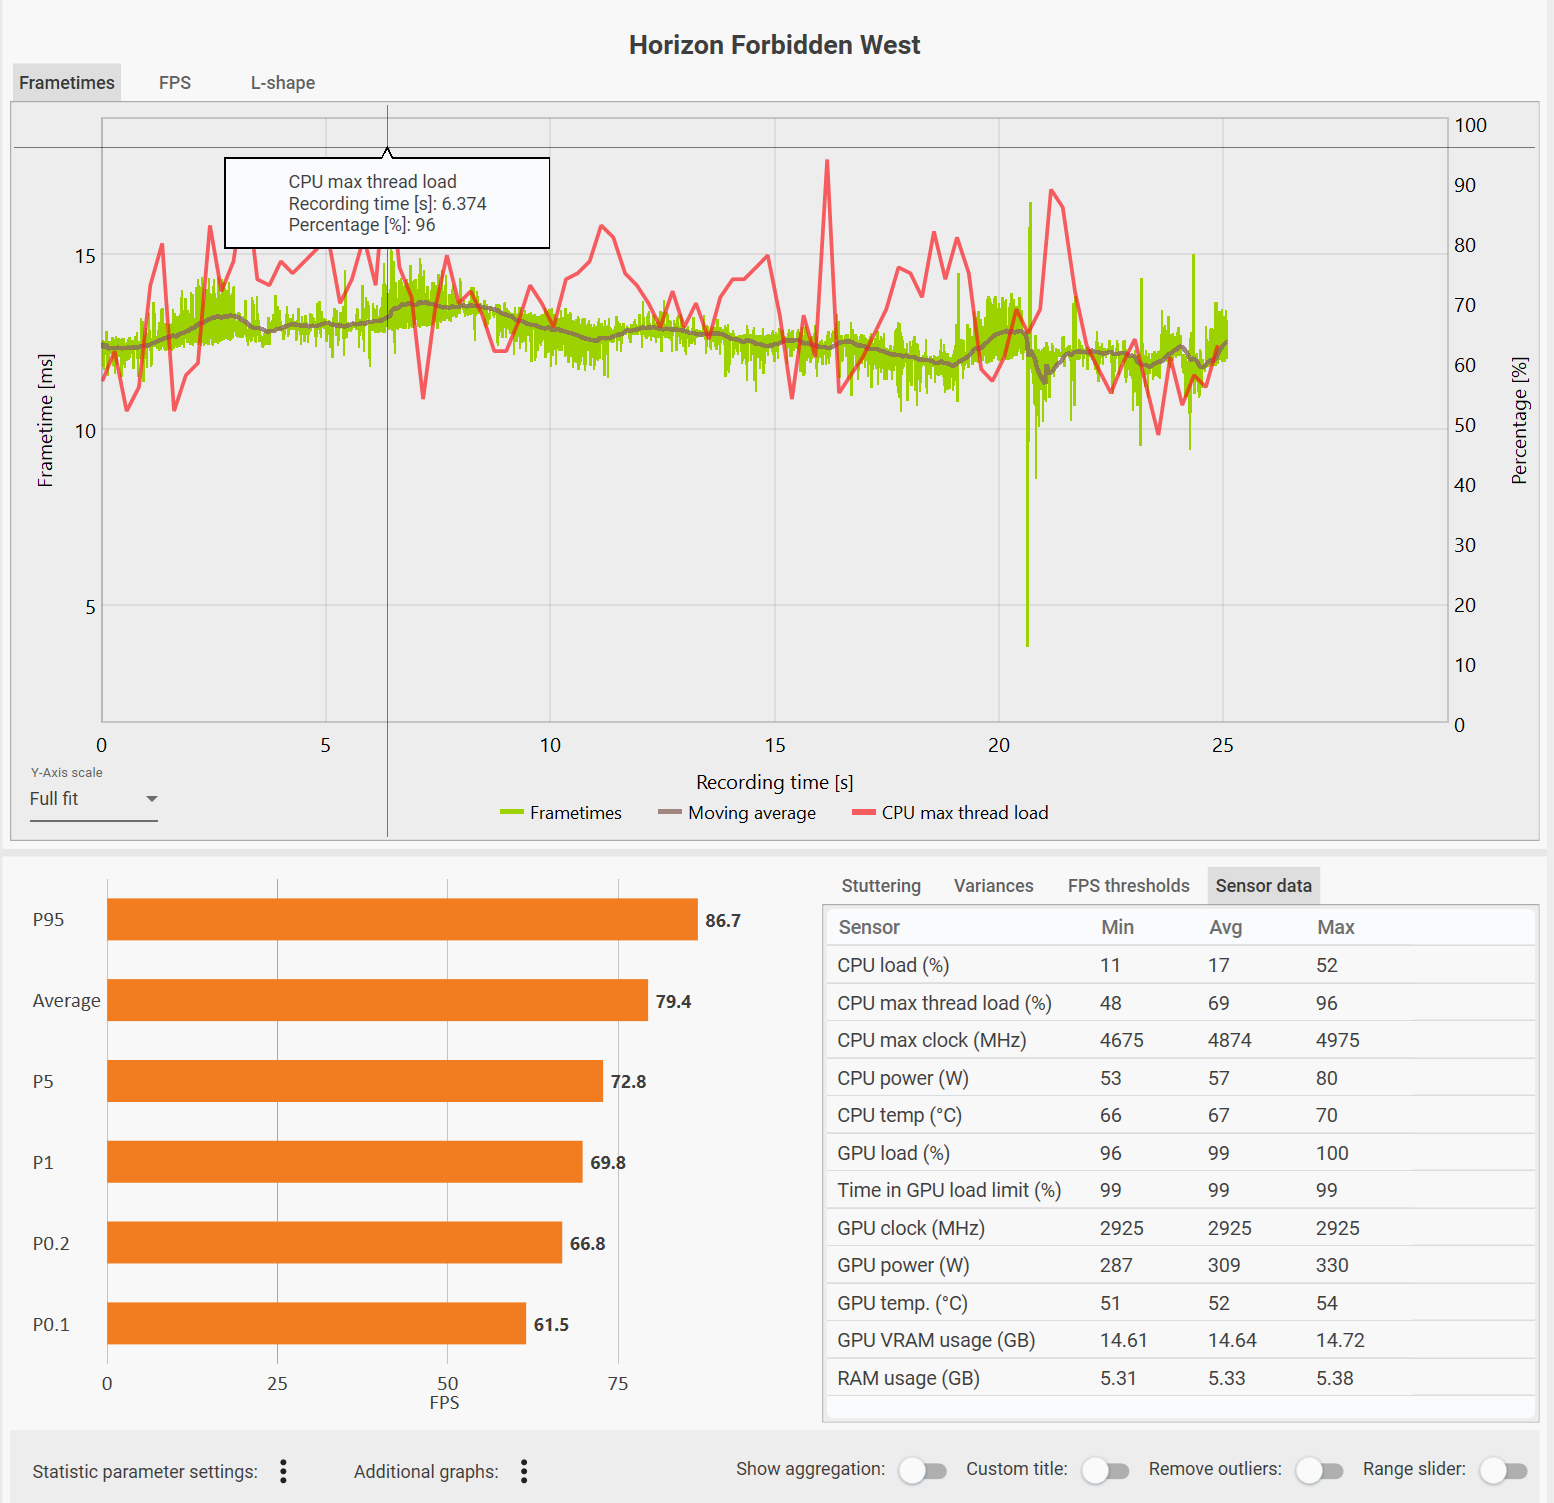Click the Average FPS bar
The height and width of the screenshot is (1503, 1554).
point(377,1001)
